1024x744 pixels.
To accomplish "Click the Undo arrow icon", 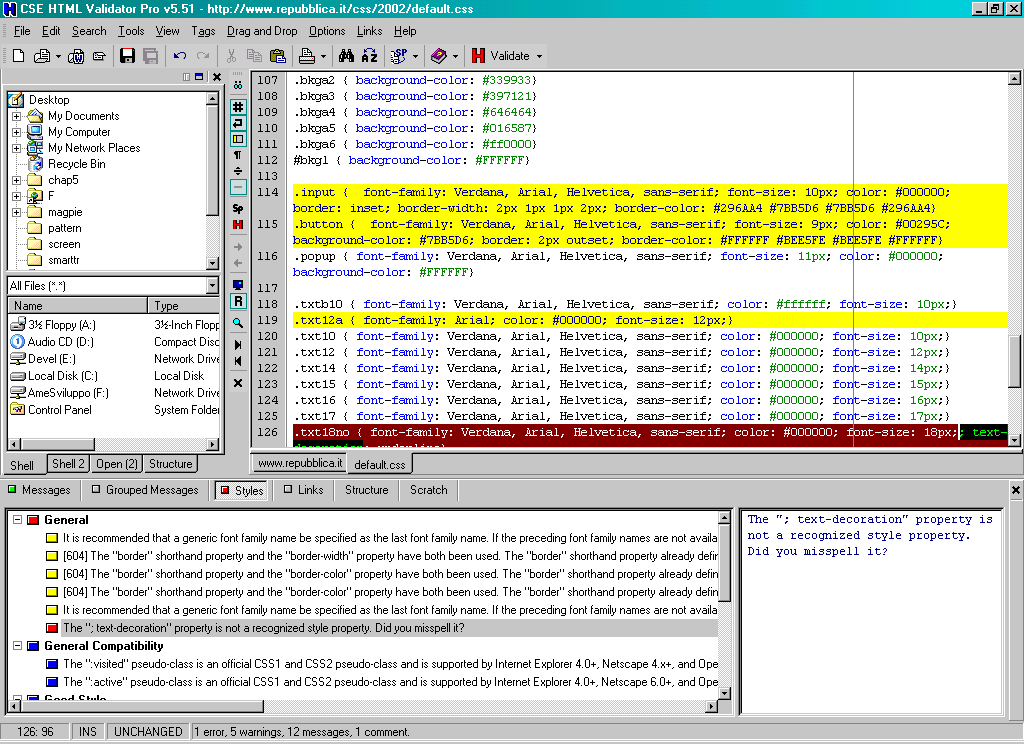I will coord(180,56).
